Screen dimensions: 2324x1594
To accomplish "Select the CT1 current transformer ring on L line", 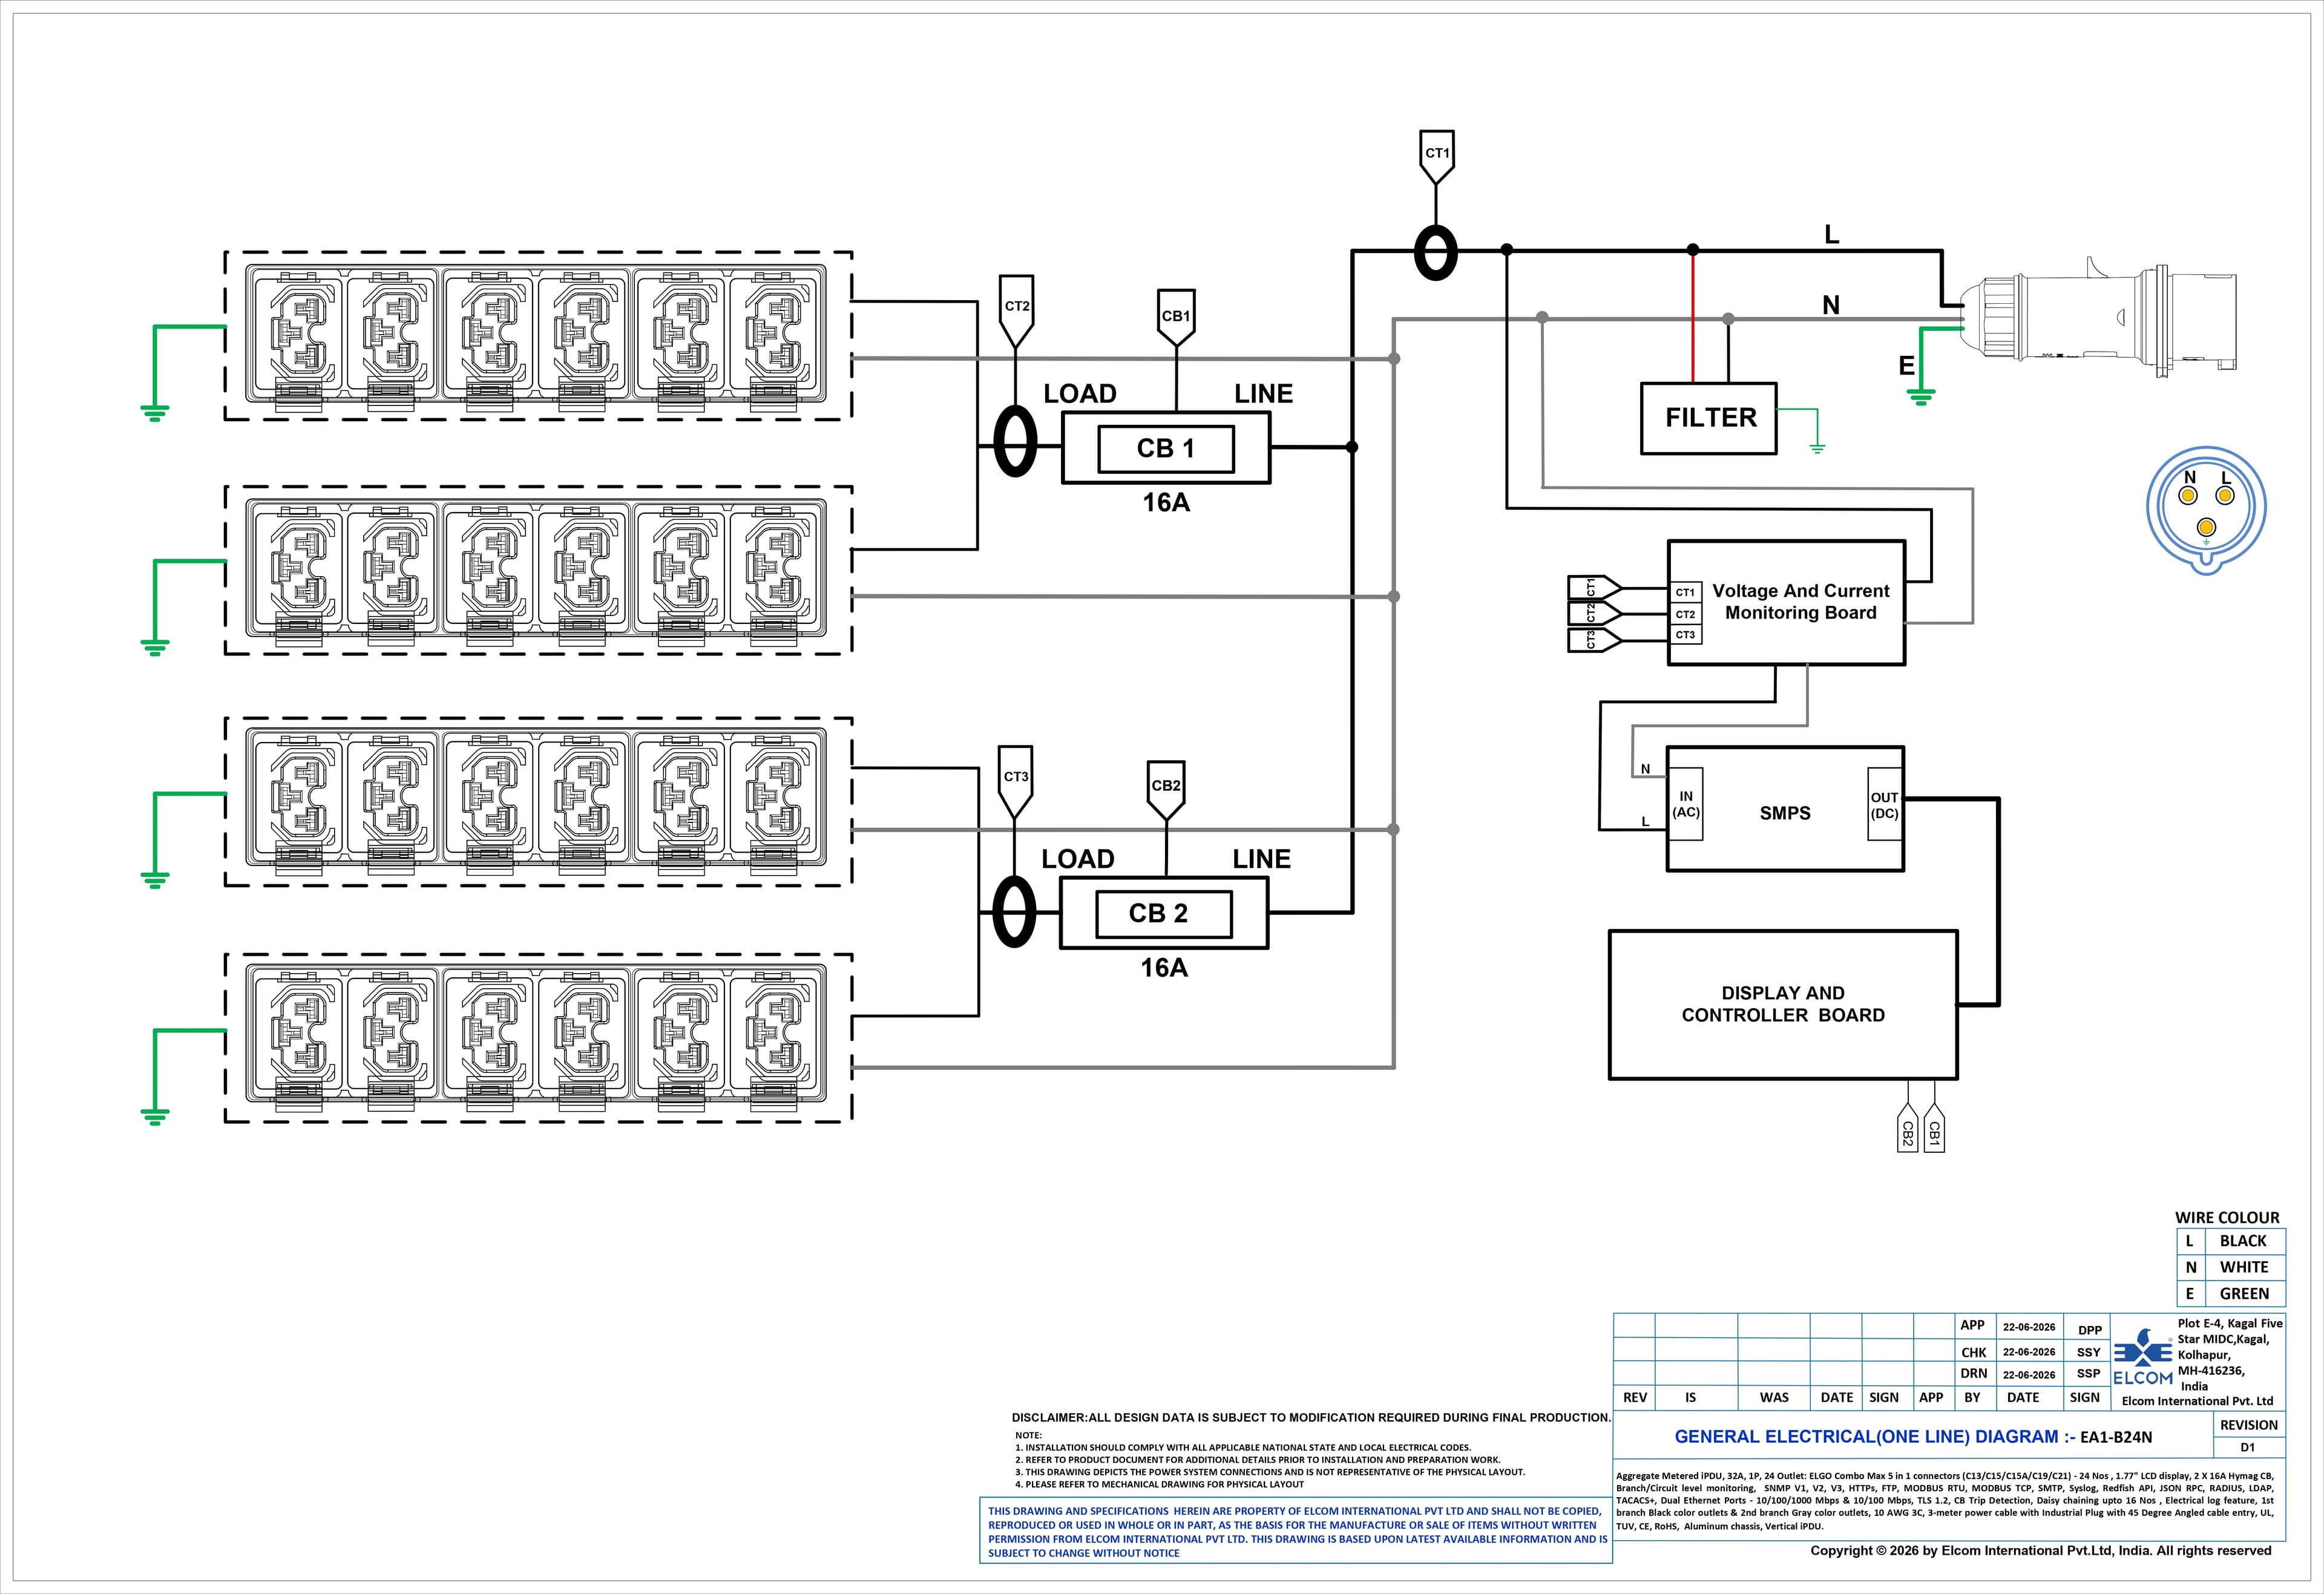I will coord(1436,252).
